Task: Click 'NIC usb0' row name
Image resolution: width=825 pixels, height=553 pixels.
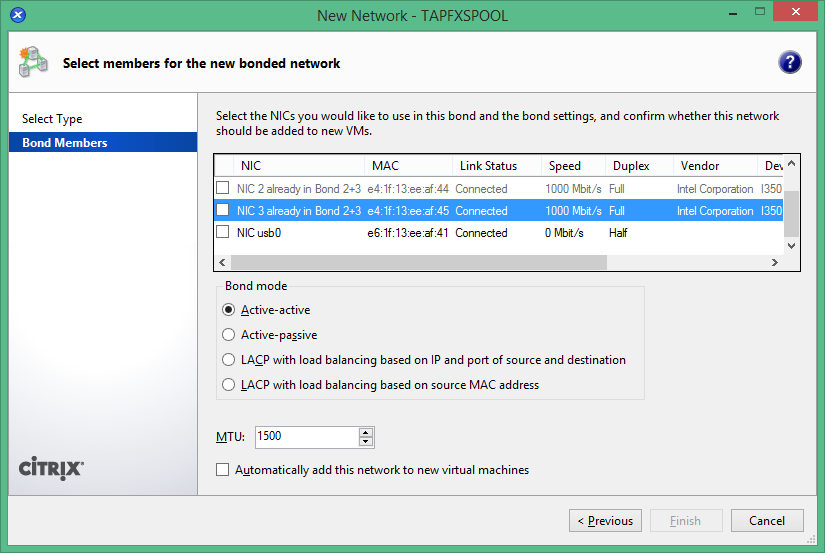Action: coord(259,233)
